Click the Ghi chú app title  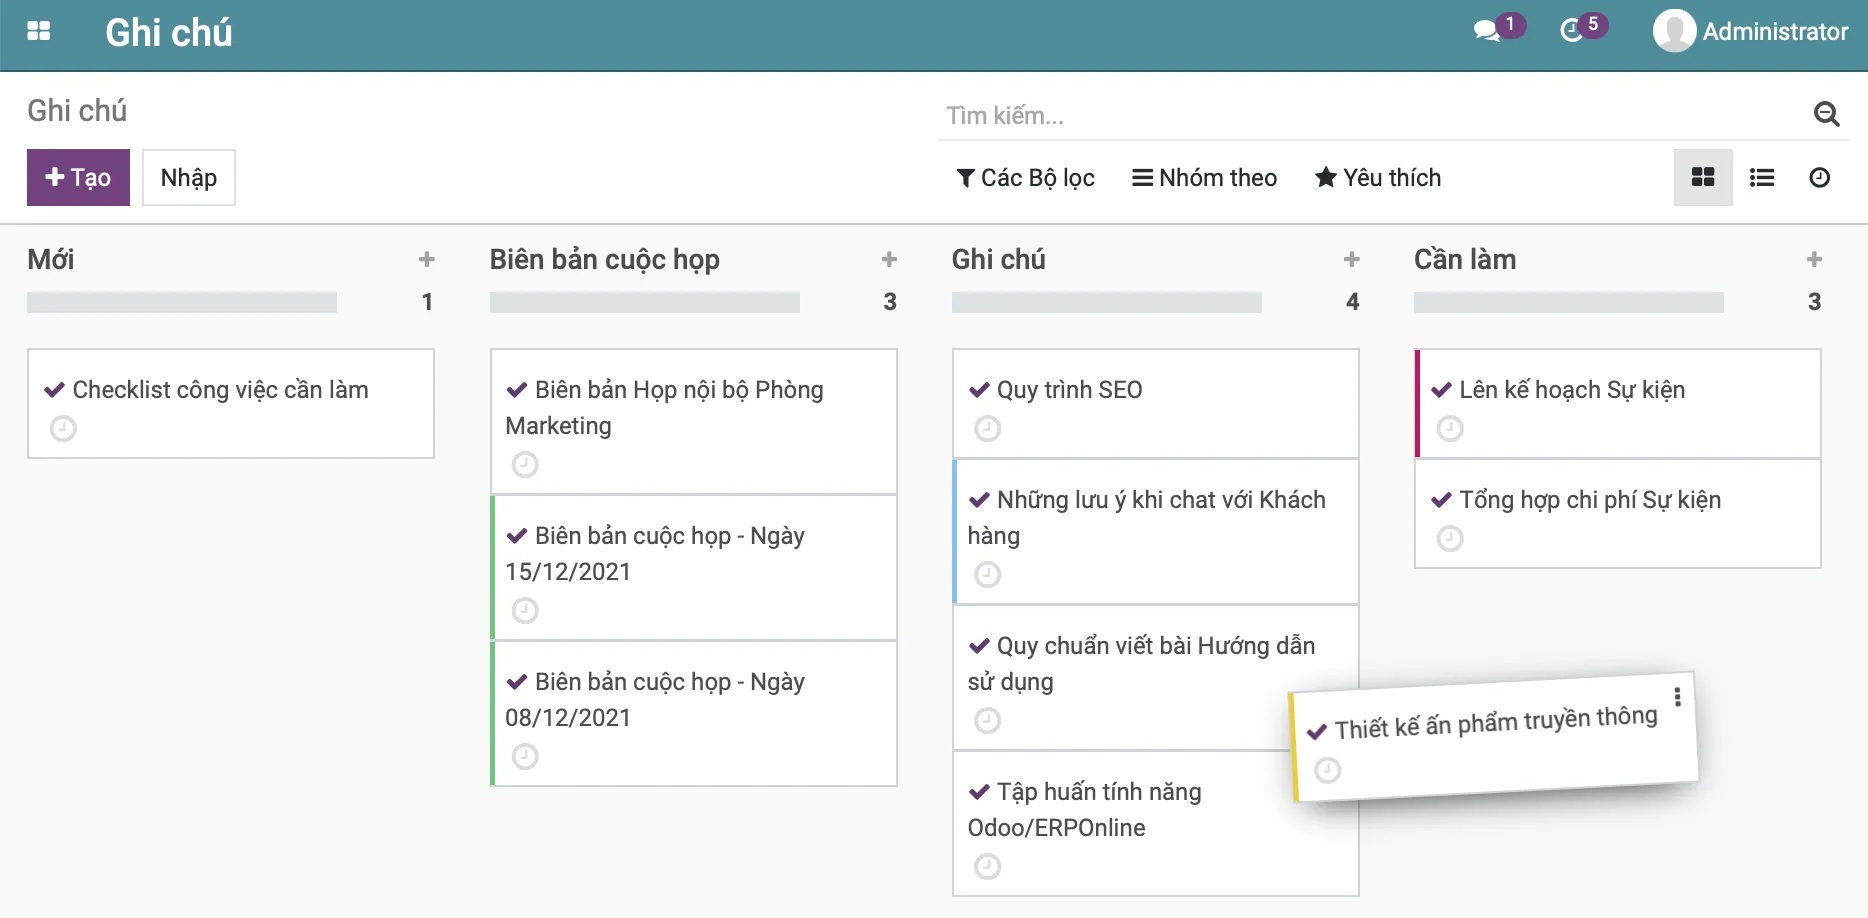point(169,33)
